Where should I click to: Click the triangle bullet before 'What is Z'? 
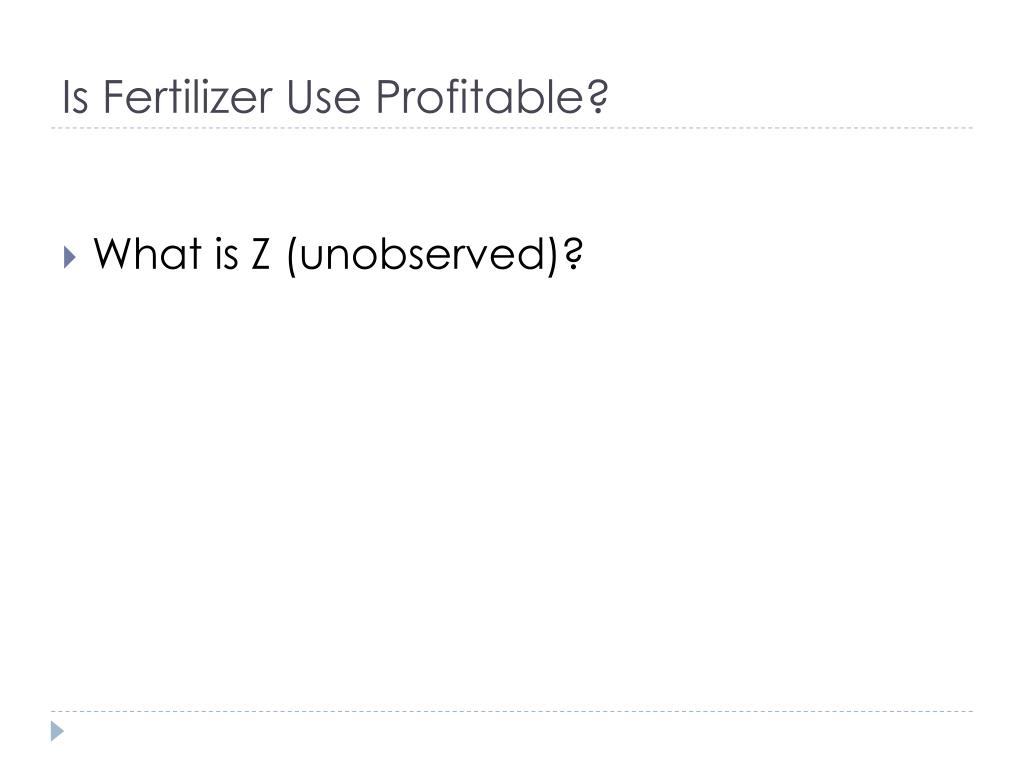(x=70, y=257)
